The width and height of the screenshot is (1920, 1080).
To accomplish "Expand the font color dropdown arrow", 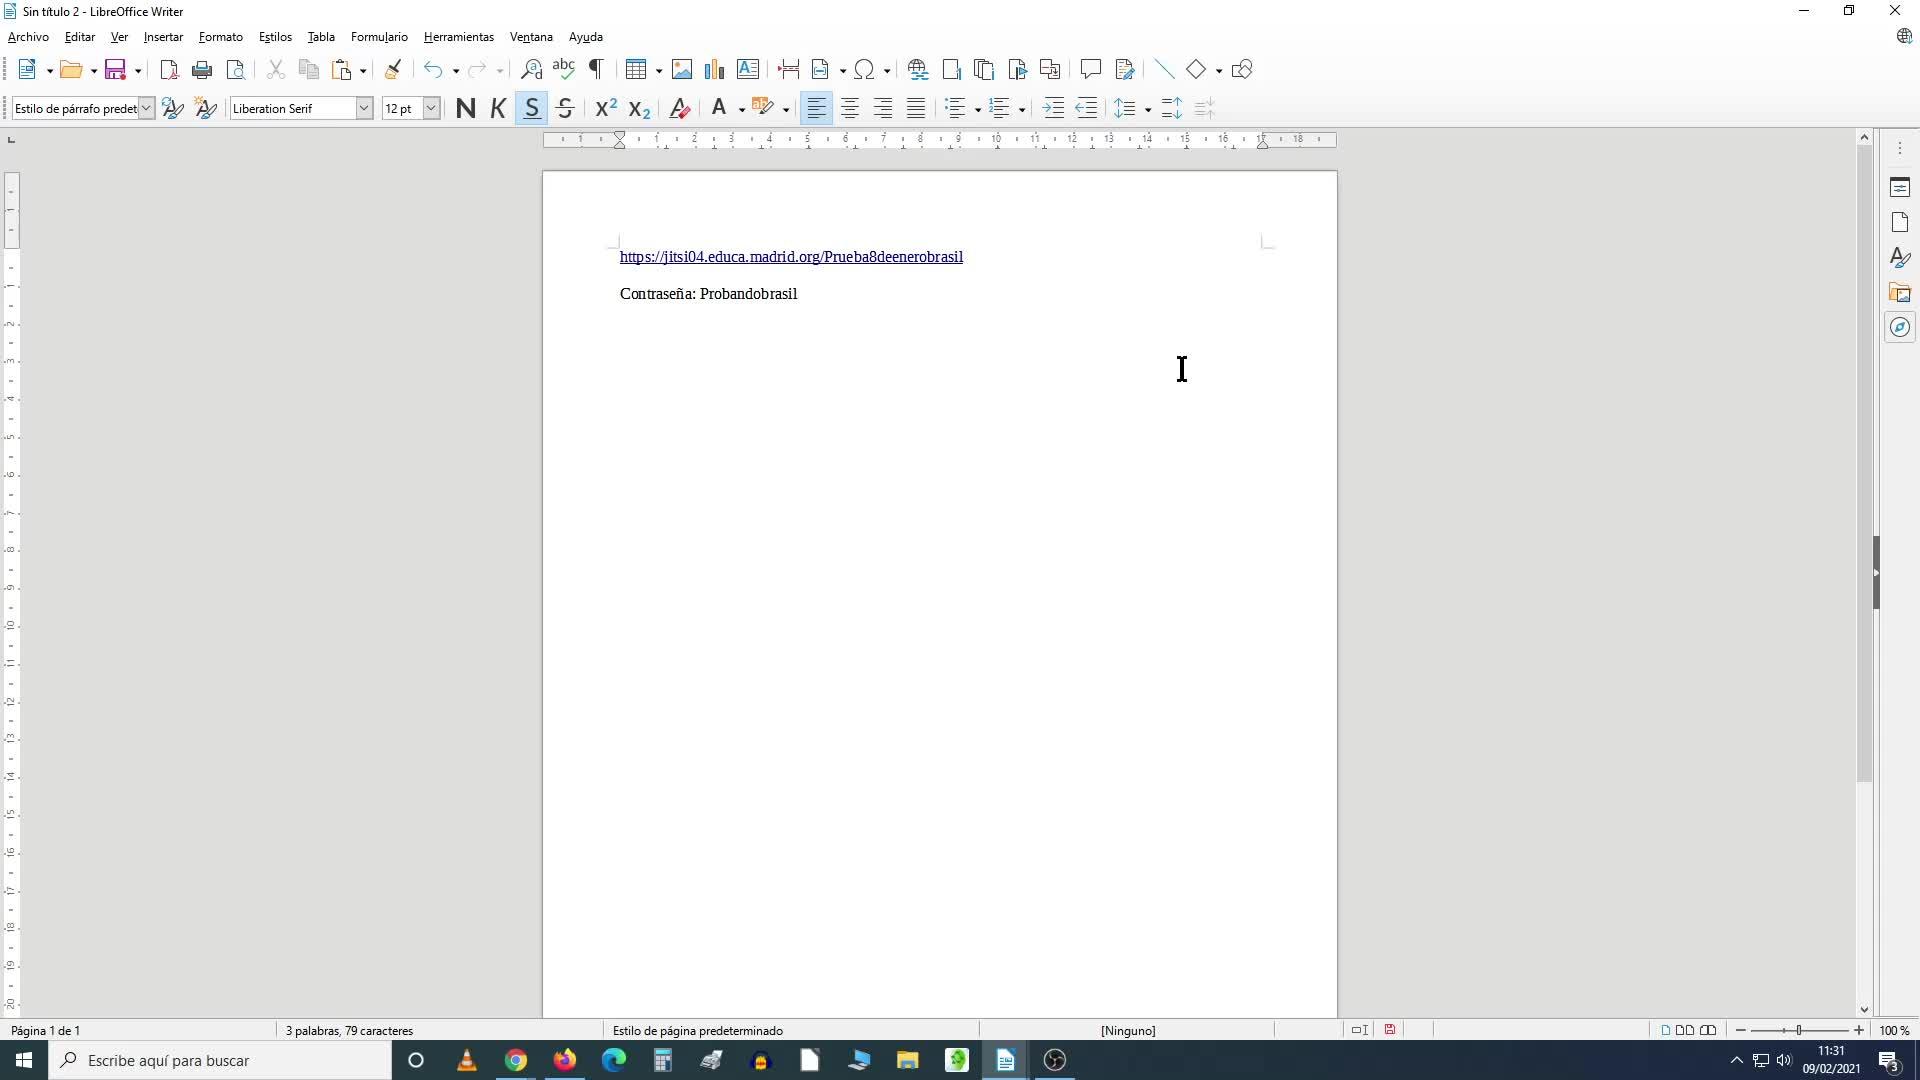I will tap(741, 109).
